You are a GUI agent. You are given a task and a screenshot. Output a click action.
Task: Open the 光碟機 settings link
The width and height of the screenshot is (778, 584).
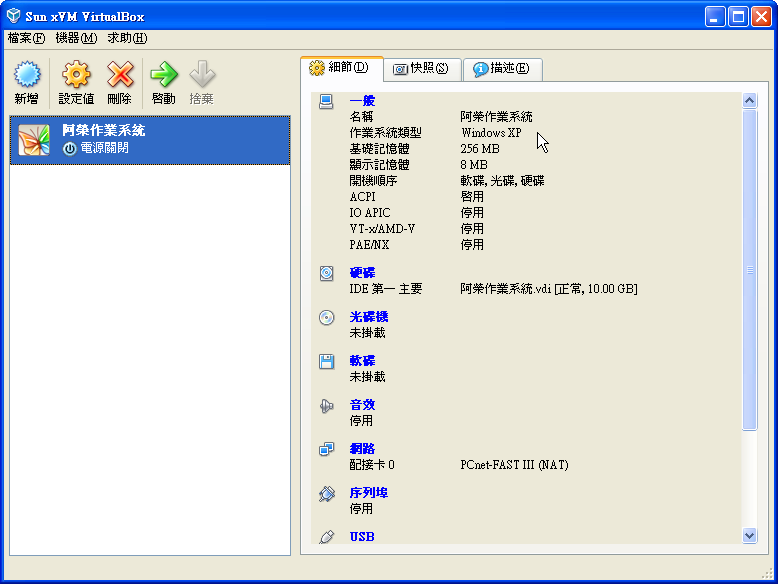click(369, 317)
